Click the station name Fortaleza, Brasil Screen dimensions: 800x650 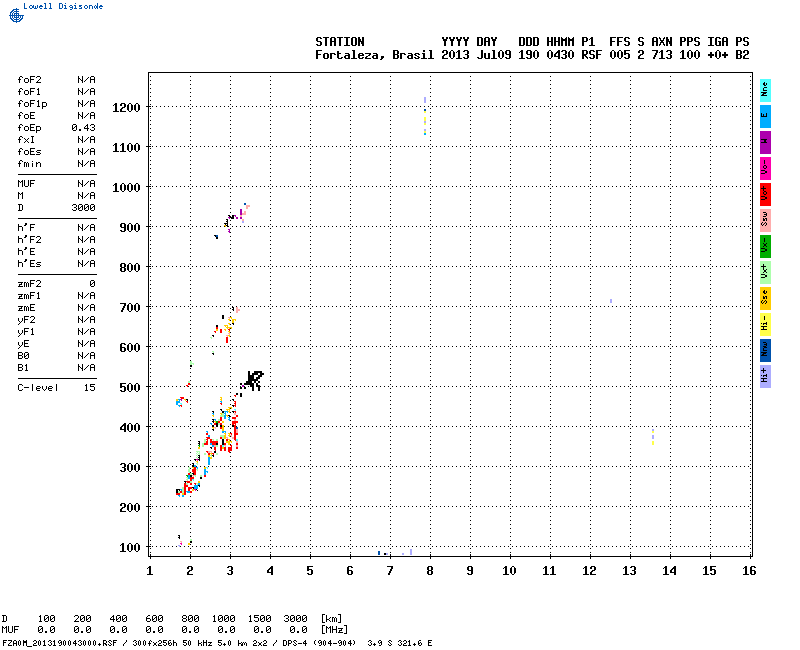[374, 55]
